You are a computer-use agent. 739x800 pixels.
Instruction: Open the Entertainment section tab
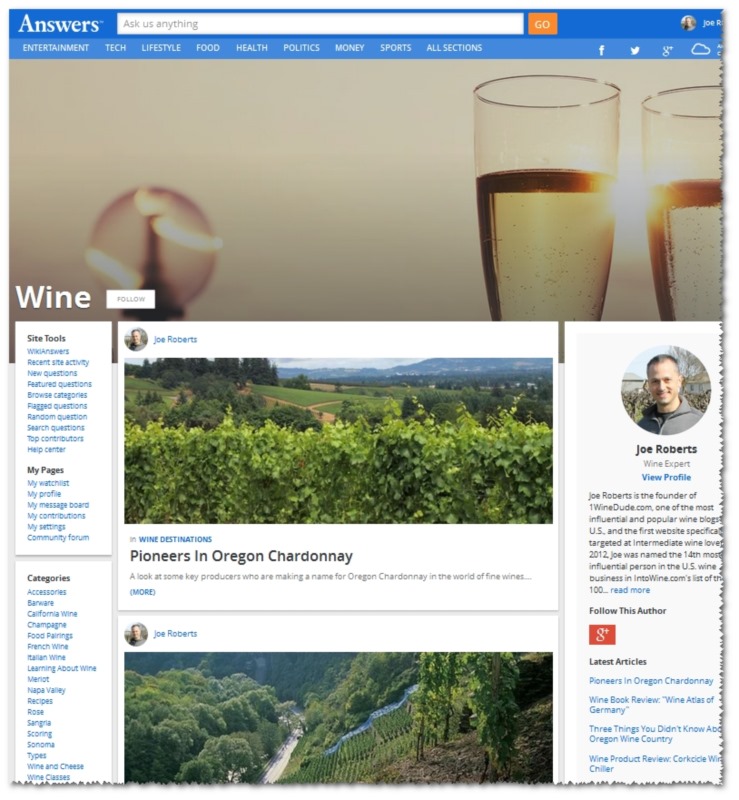pos(56,48)
